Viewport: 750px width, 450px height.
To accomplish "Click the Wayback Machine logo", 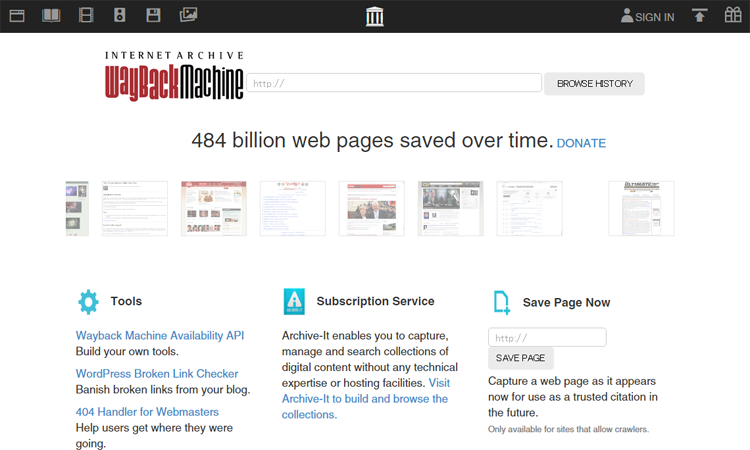I will click(x=174, y=76).
